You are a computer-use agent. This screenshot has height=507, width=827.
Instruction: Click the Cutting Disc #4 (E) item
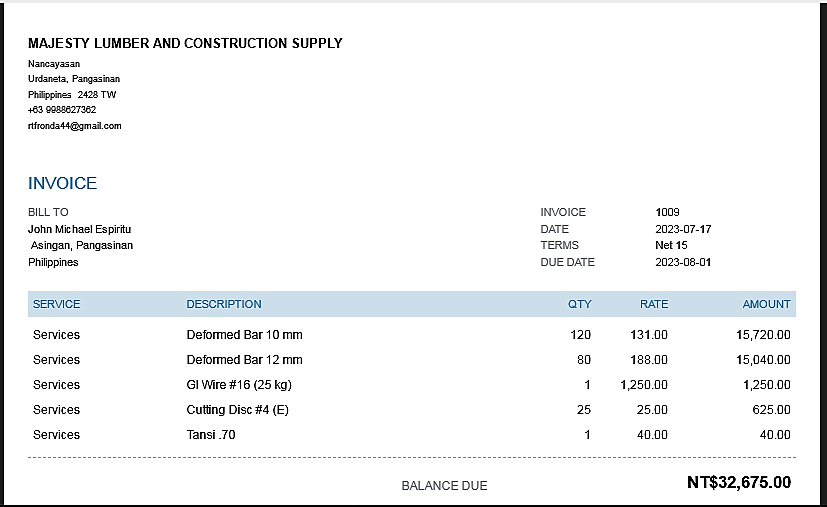(x=237, y=410)
